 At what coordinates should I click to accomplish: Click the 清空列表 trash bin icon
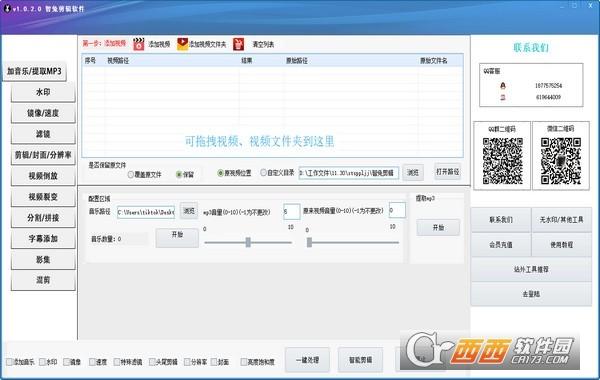(239, 44)
